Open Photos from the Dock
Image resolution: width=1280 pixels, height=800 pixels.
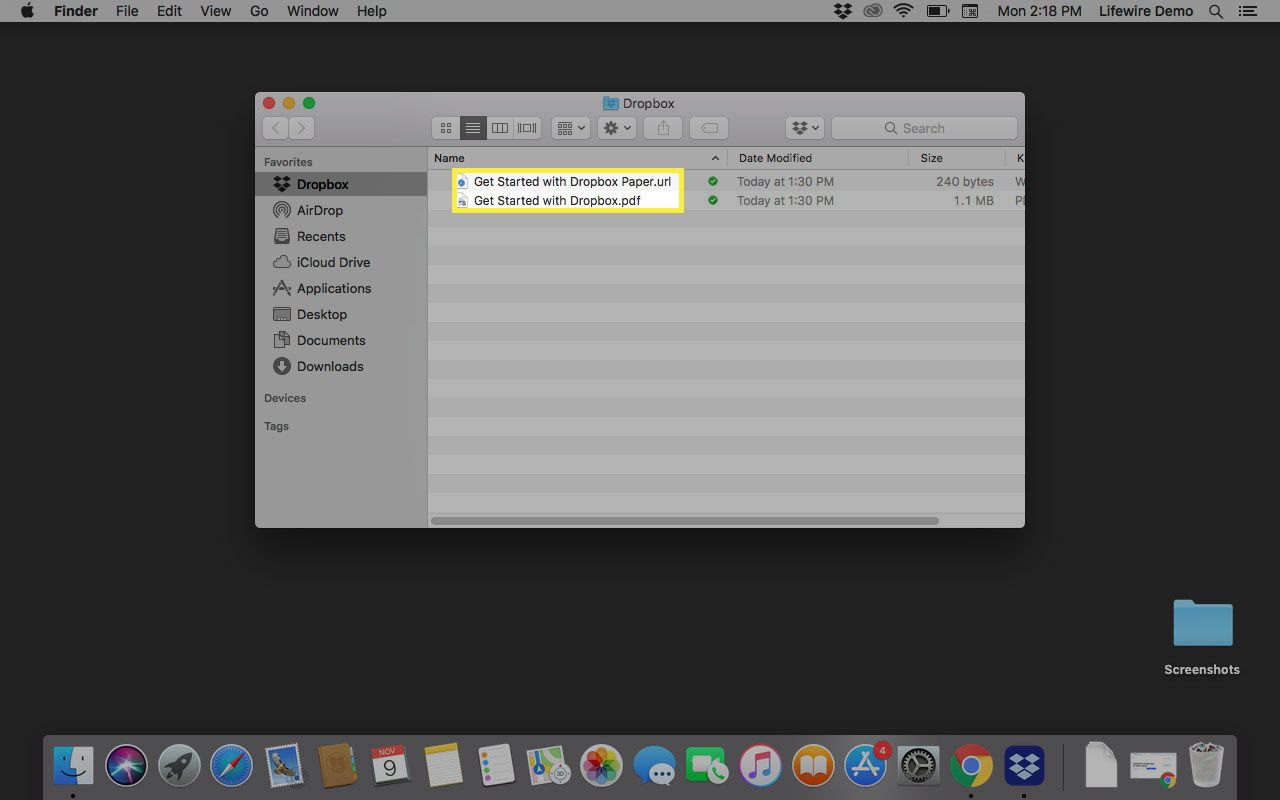(601, 766)
